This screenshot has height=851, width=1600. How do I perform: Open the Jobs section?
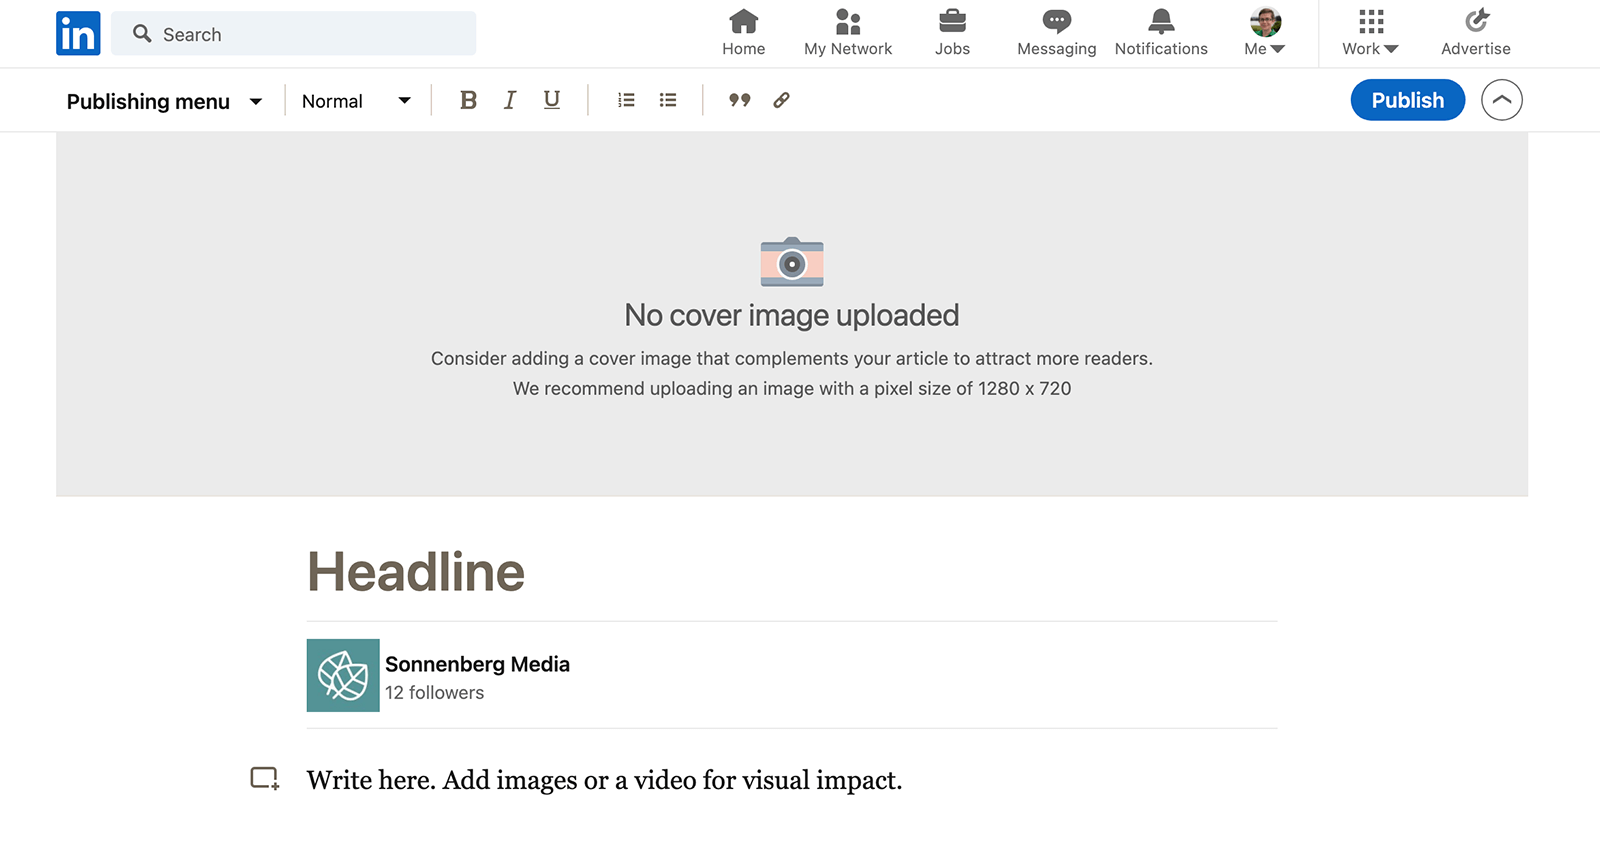pos(952,33)
